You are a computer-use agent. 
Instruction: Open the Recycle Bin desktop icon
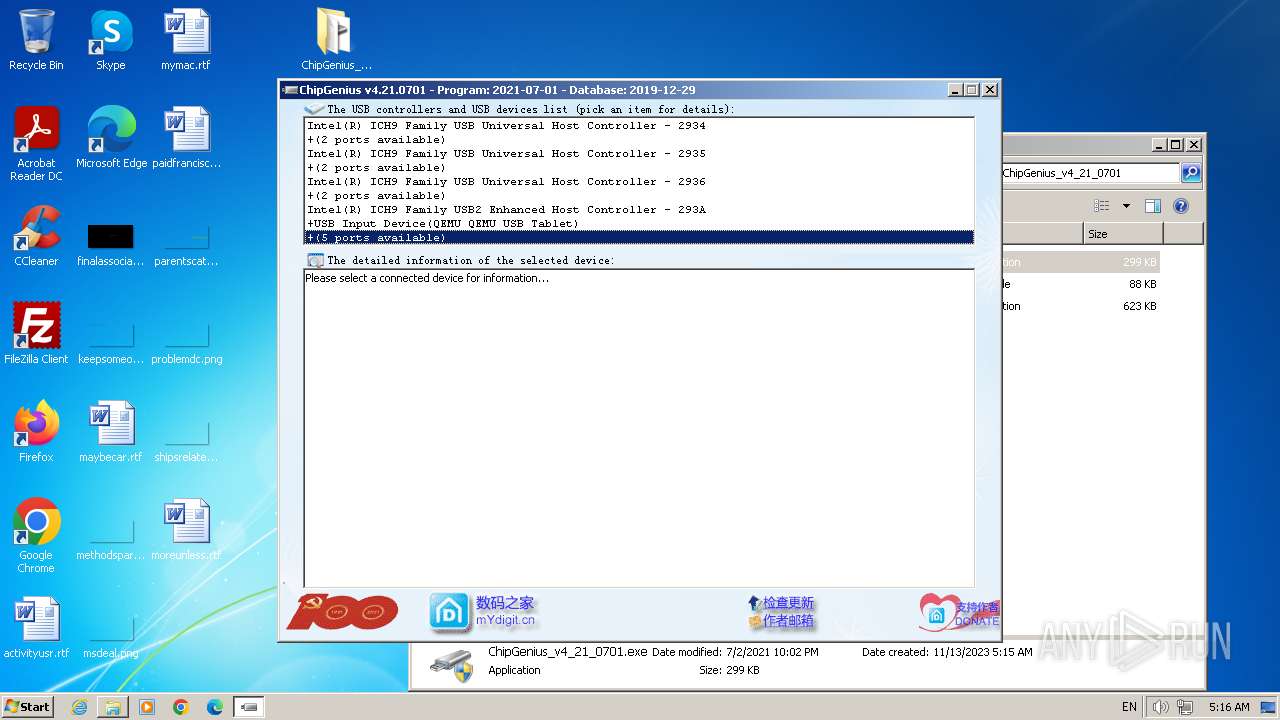coord(36,40)
